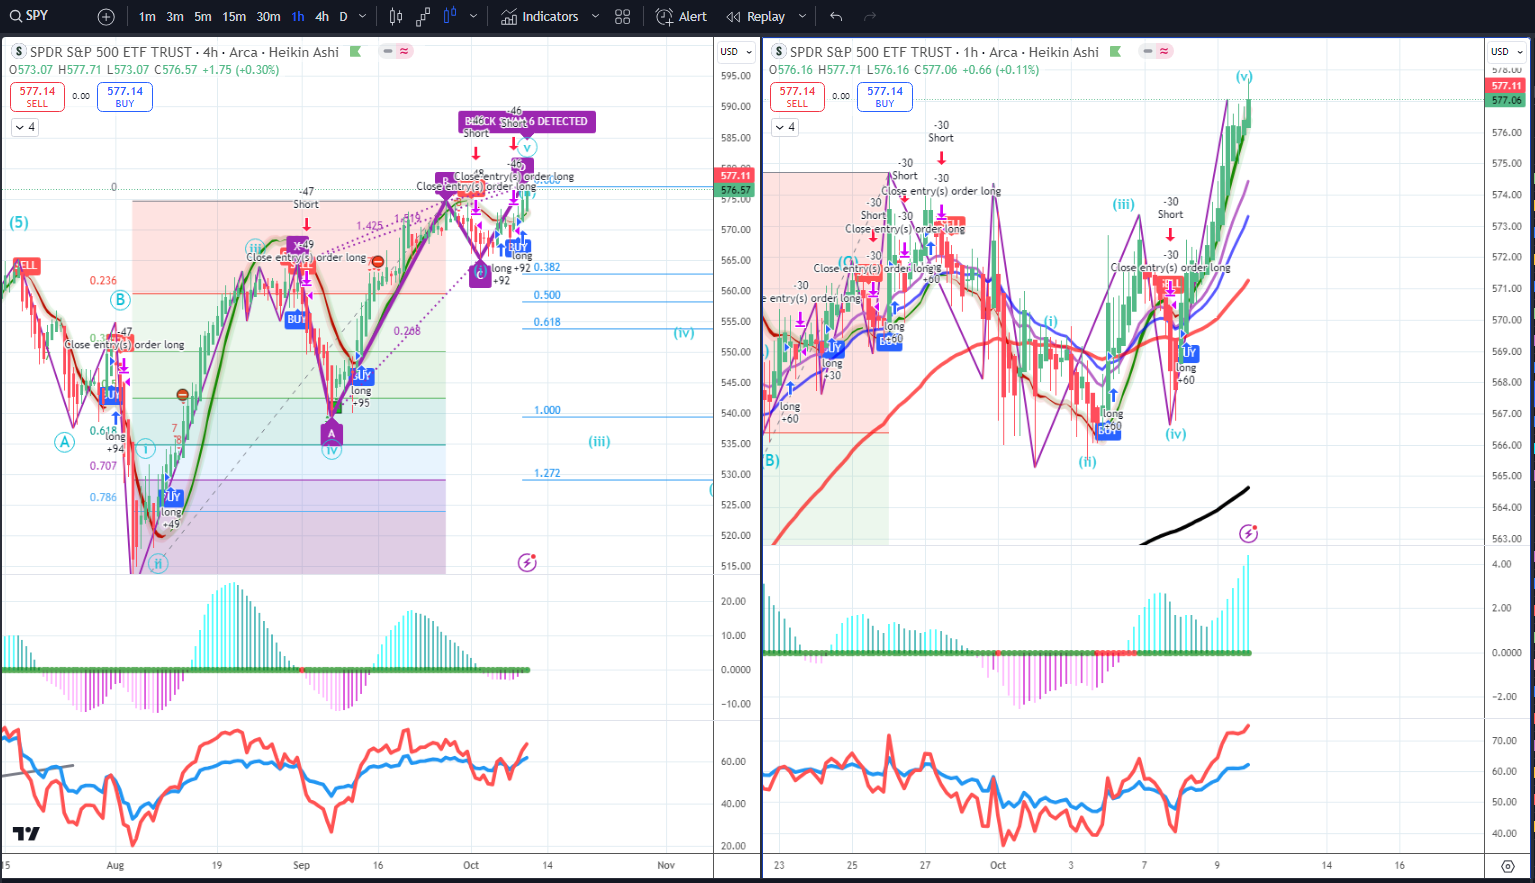Toggle the pink approx-equal pill on 4h chart
The image size is (1535, 883).
(x=404, y=51)
